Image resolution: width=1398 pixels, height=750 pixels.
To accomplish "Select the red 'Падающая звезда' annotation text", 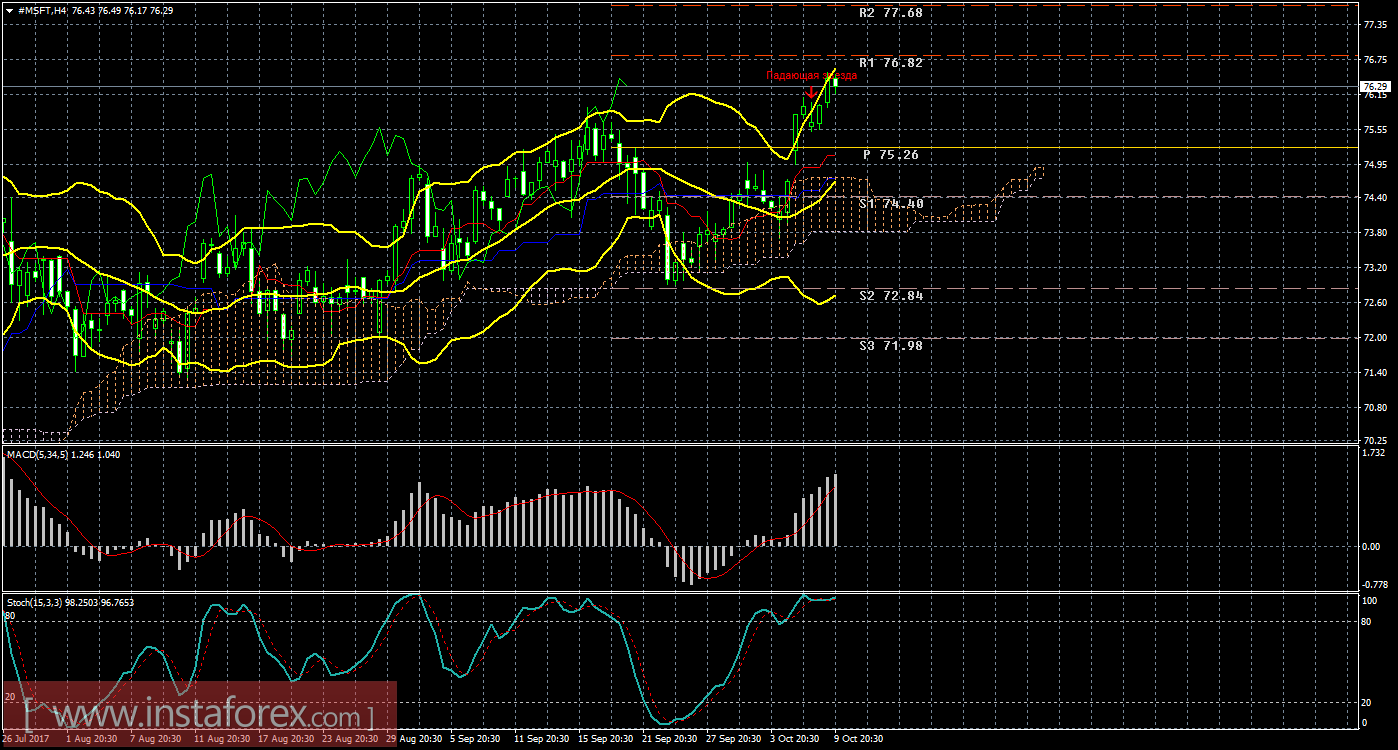I will (811, 76).
